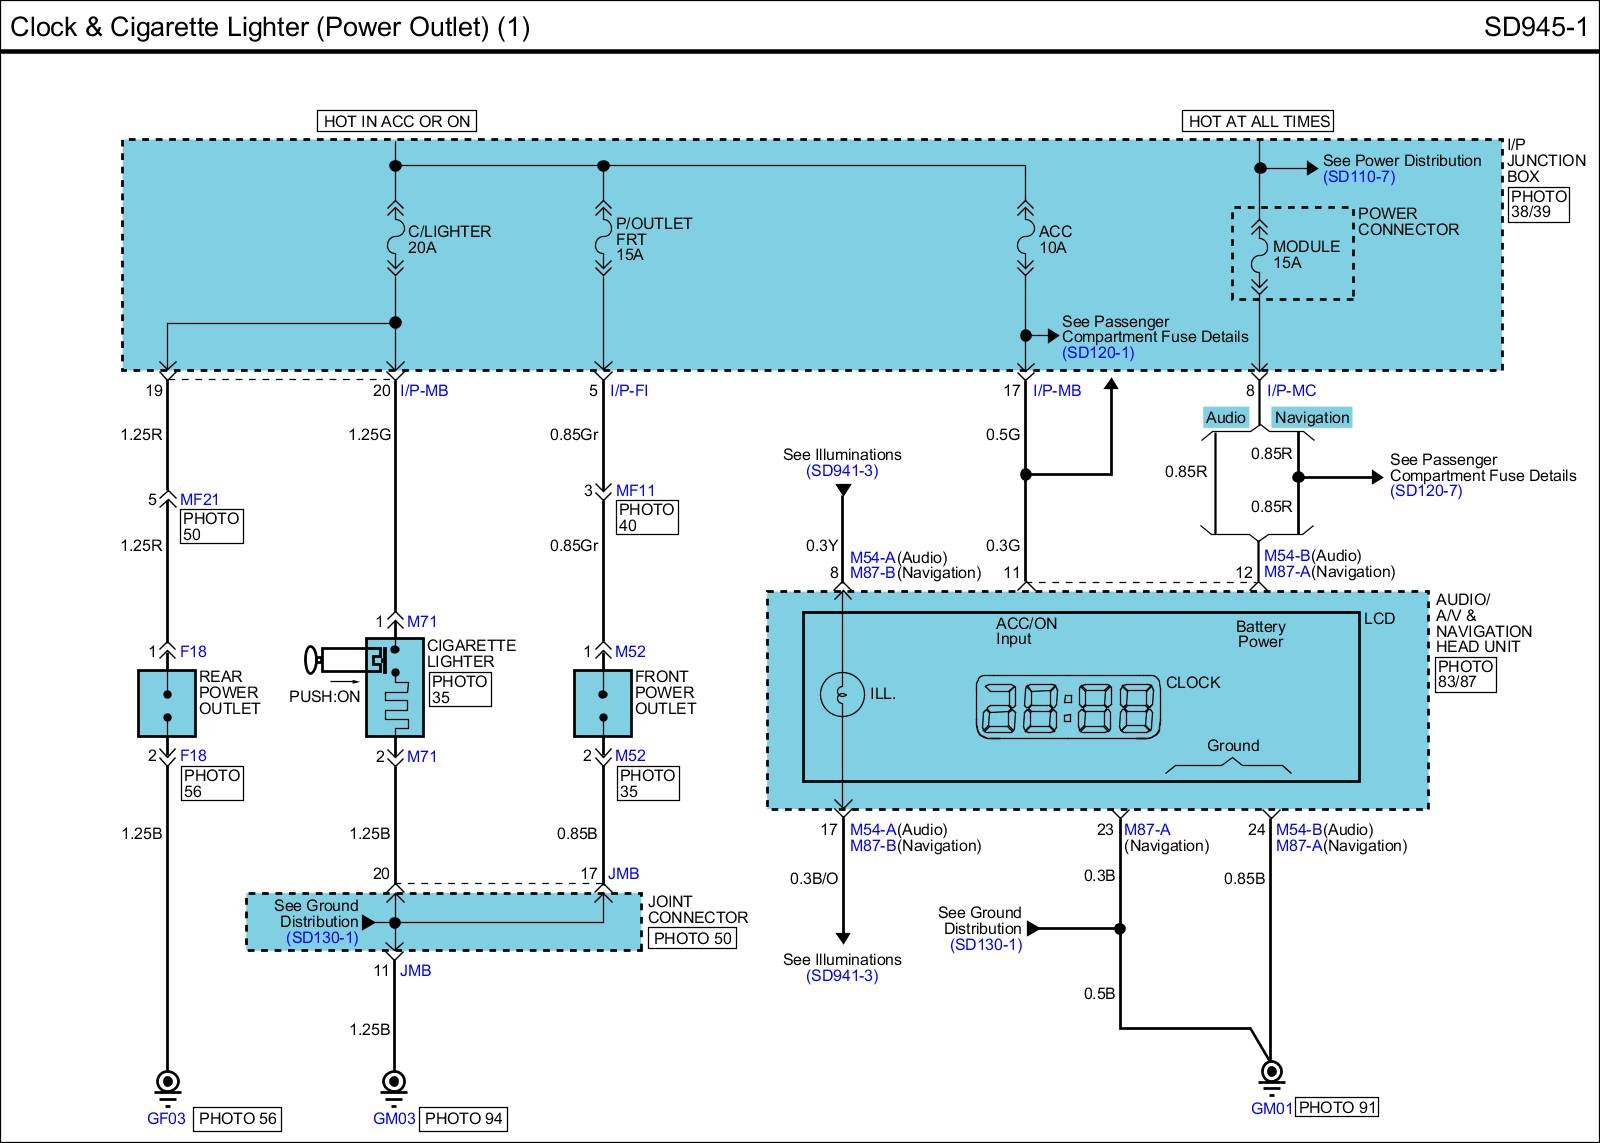The height and width of the screenshot is (1143, 1600).
Task: Select the Navigation variant label
Action: tap(1311, 418)
